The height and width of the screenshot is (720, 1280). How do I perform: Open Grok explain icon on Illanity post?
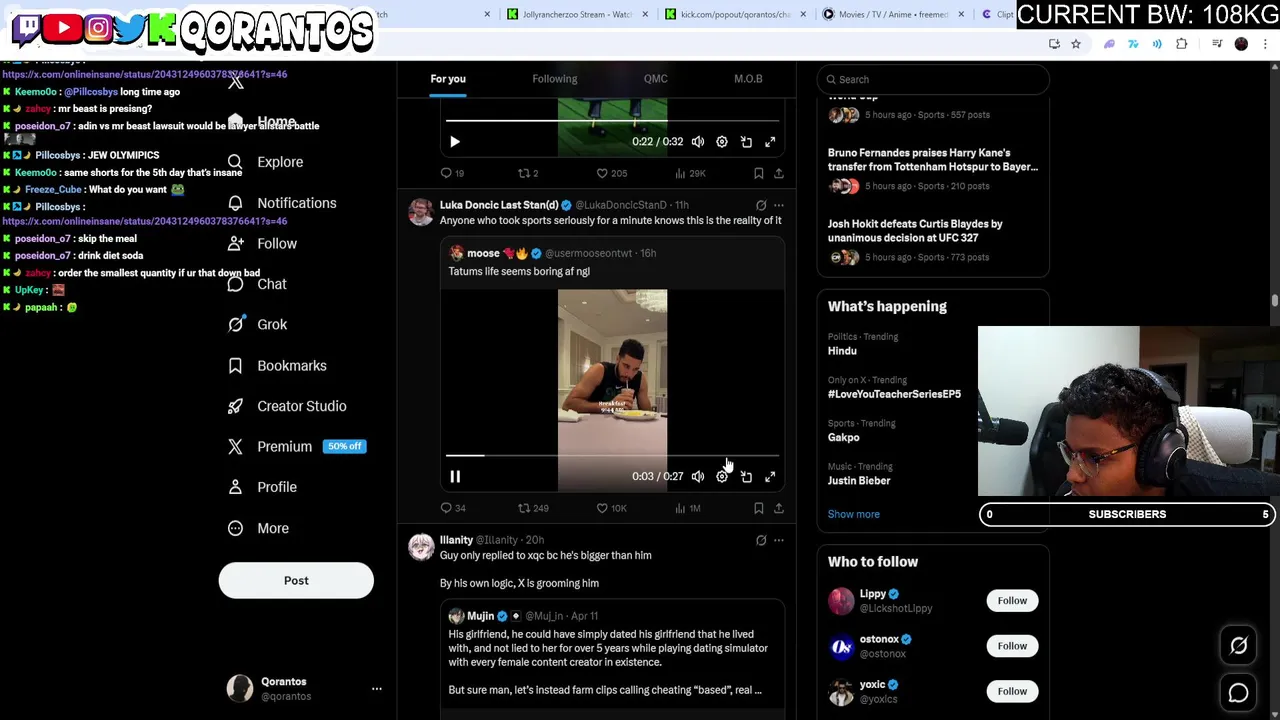click(761, 540)
